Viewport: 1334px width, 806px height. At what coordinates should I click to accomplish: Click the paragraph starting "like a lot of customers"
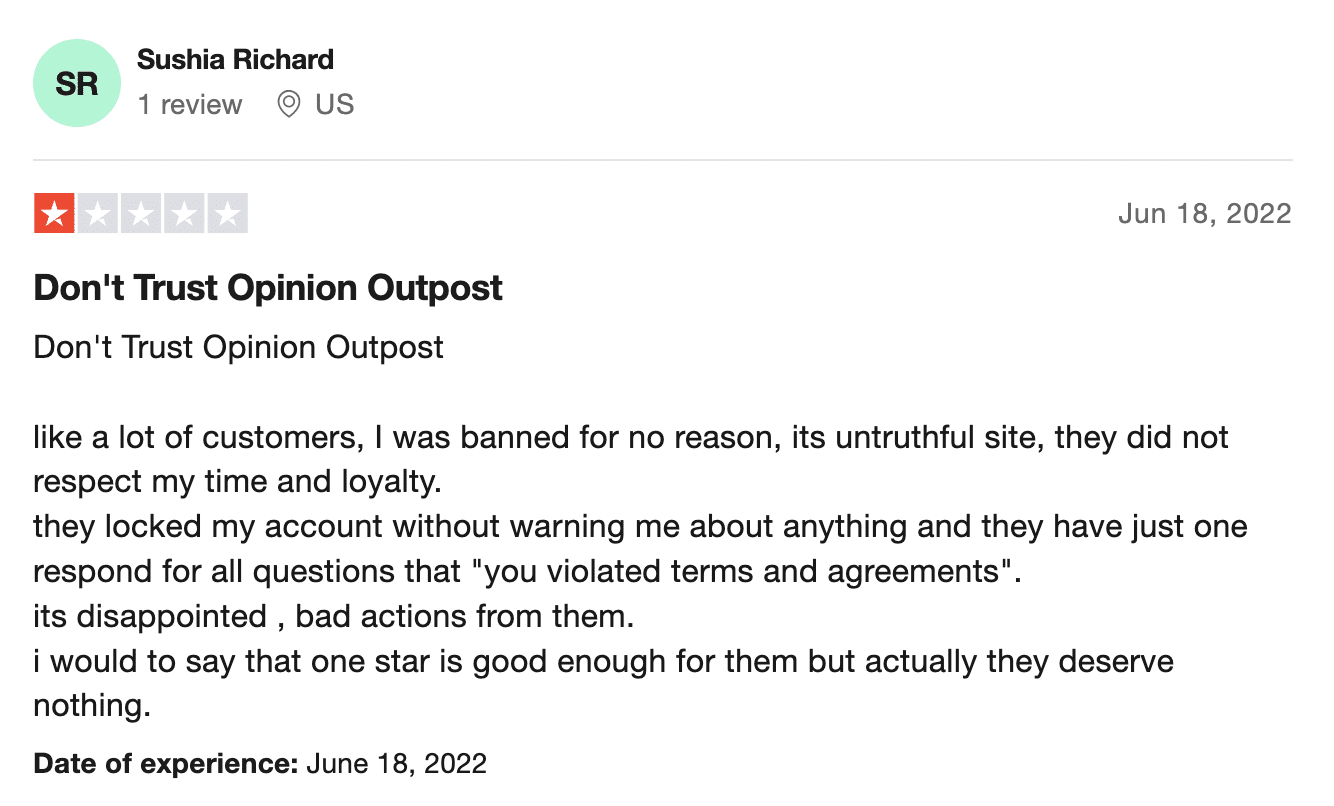coord(631,459)
